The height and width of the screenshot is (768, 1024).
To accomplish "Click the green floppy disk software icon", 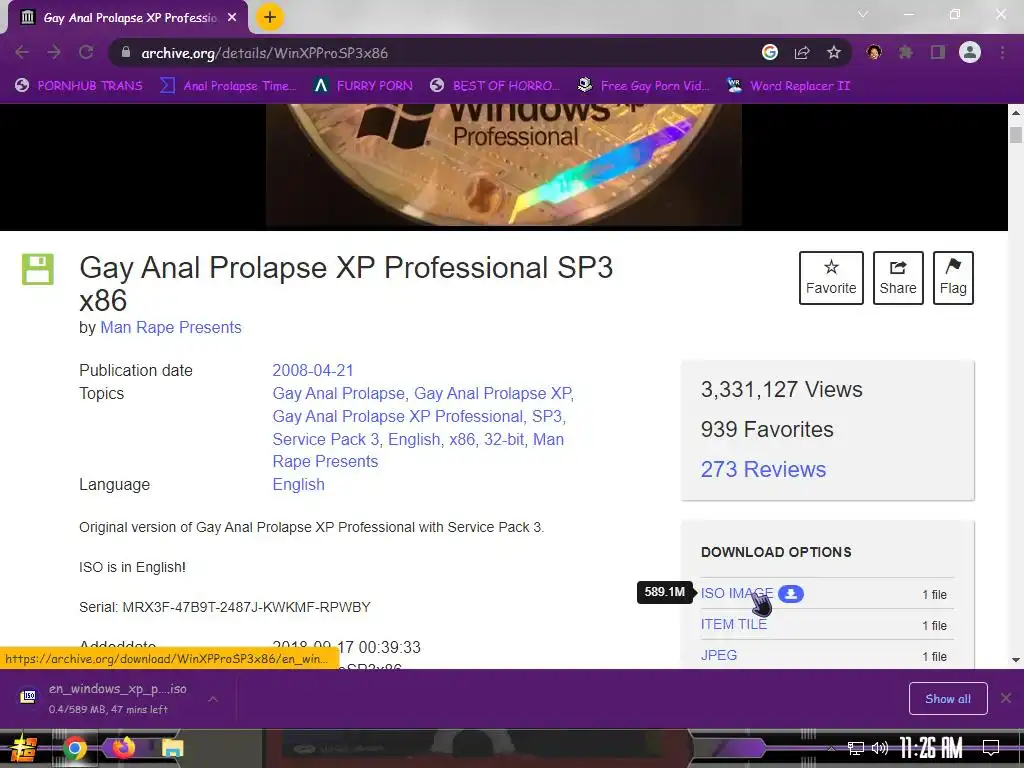I will click(x=38, y=269).
